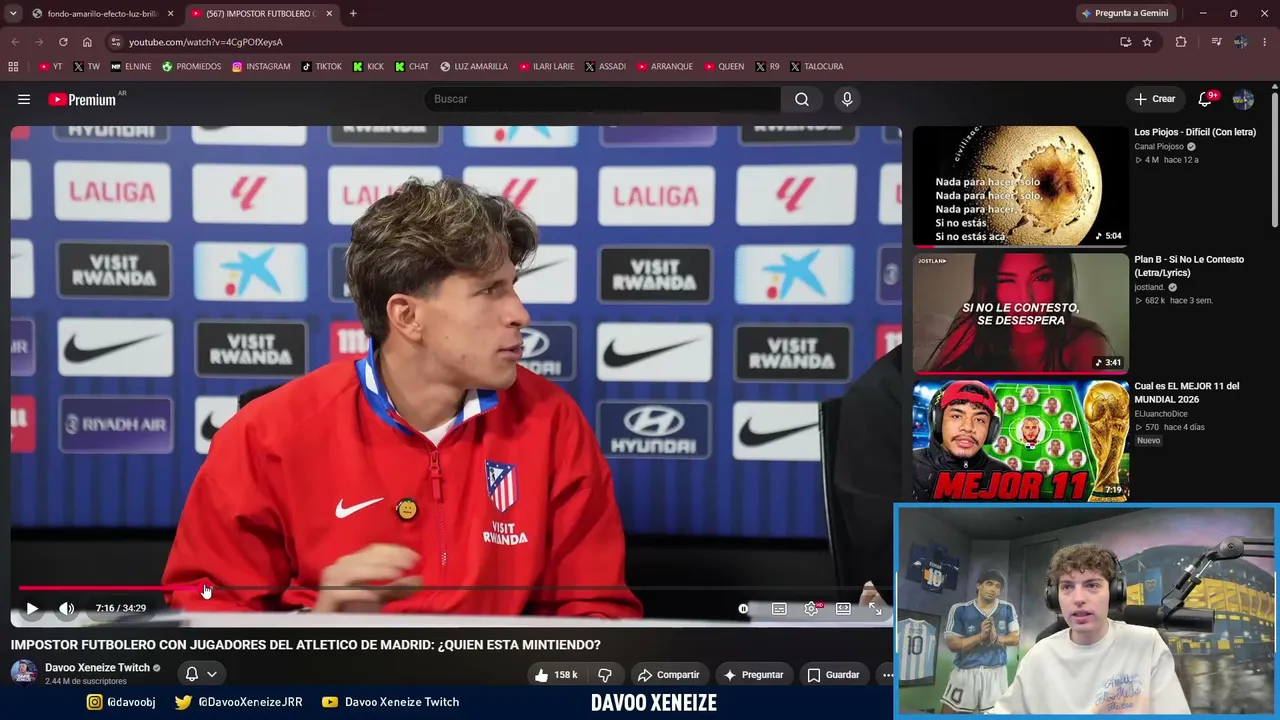Save the video with Guardar
1280x720 pixels.
[833, 675]
